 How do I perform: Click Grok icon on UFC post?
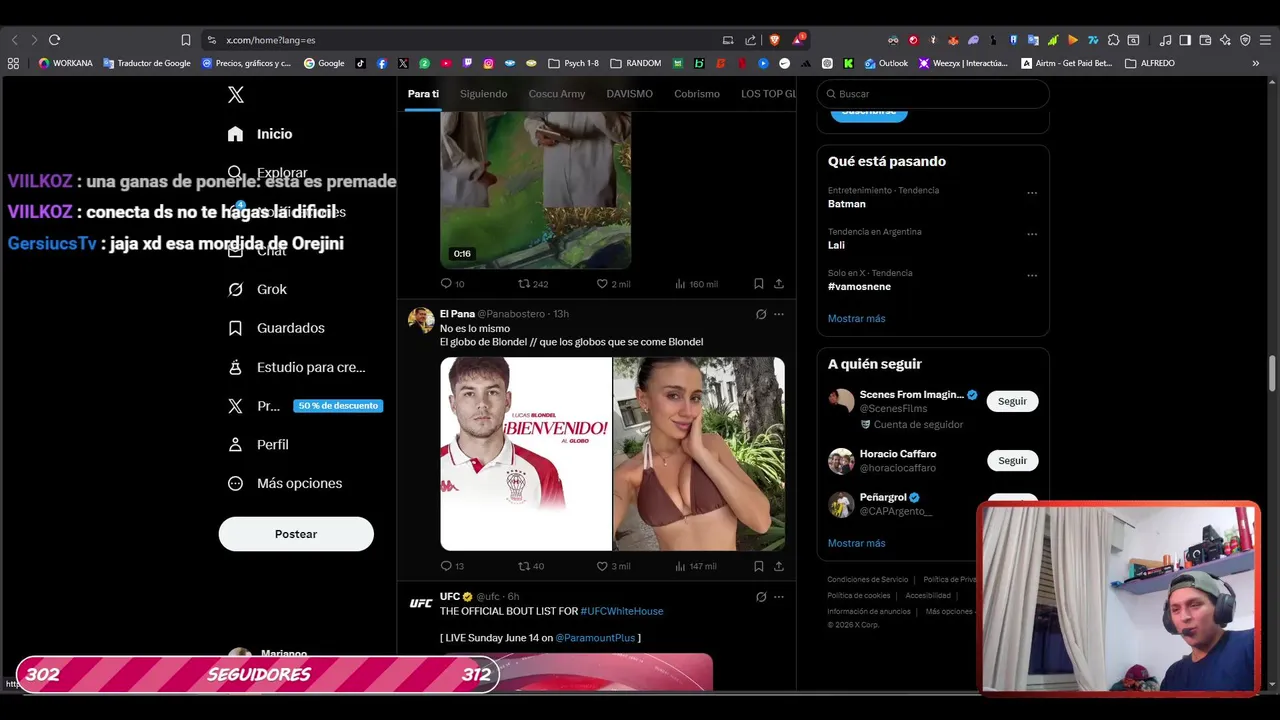click(x=761, y=597)
